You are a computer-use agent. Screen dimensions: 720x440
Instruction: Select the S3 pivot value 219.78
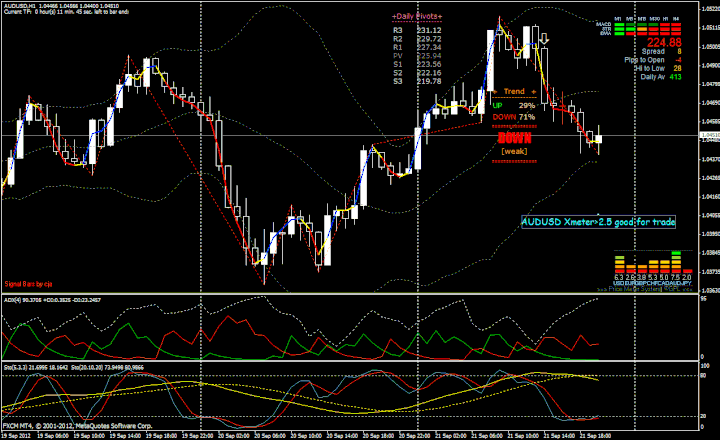coord(429,81)
